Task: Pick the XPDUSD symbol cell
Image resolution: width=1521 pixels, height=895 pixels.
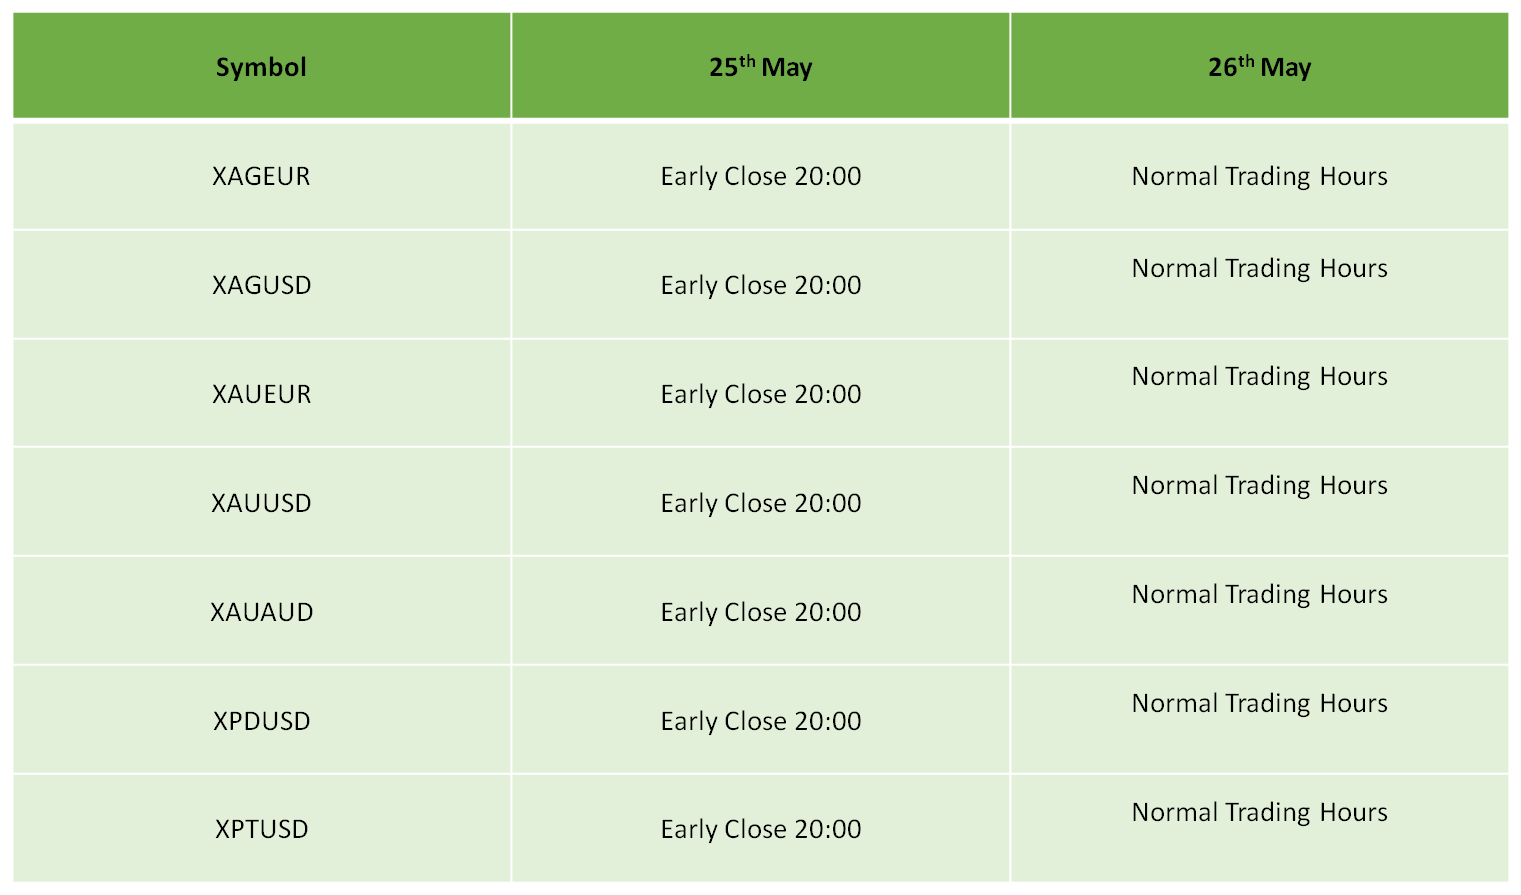Action: click(x=261, y=720)
